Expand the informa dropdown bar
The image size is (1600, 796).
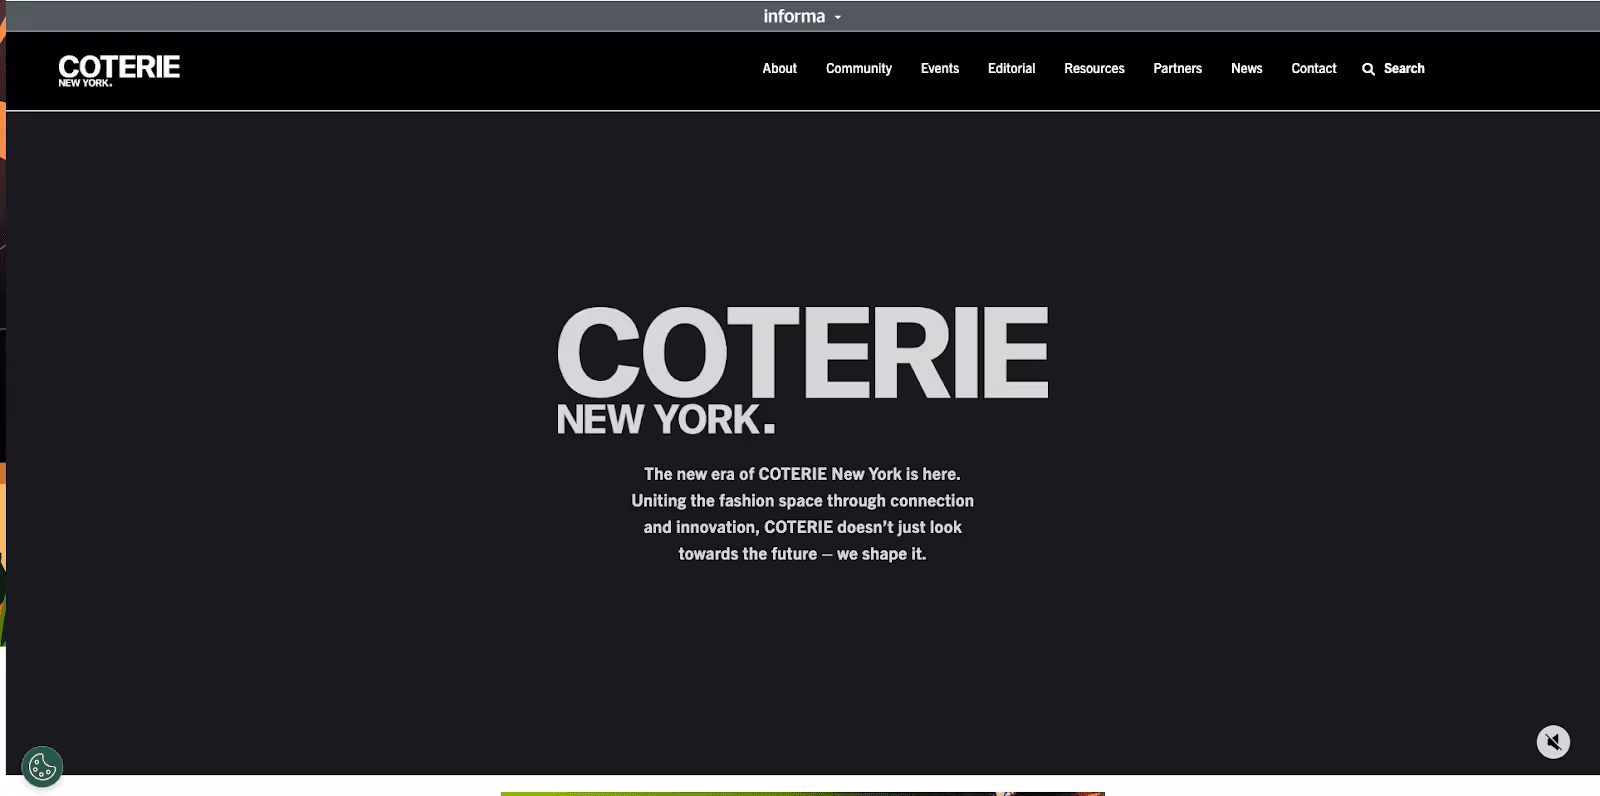[x=802, y=16]
